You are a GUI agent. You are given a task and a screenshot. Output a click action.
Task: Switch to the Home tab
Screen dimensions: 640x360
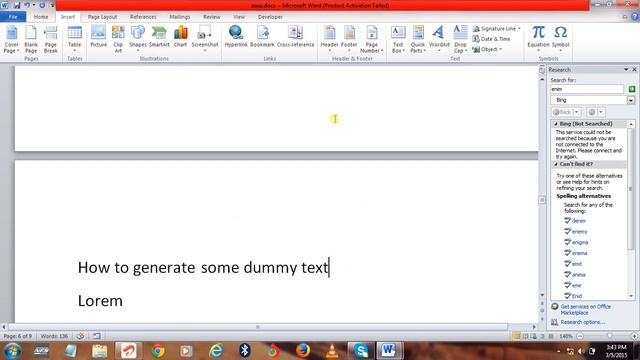pos(41,17)
